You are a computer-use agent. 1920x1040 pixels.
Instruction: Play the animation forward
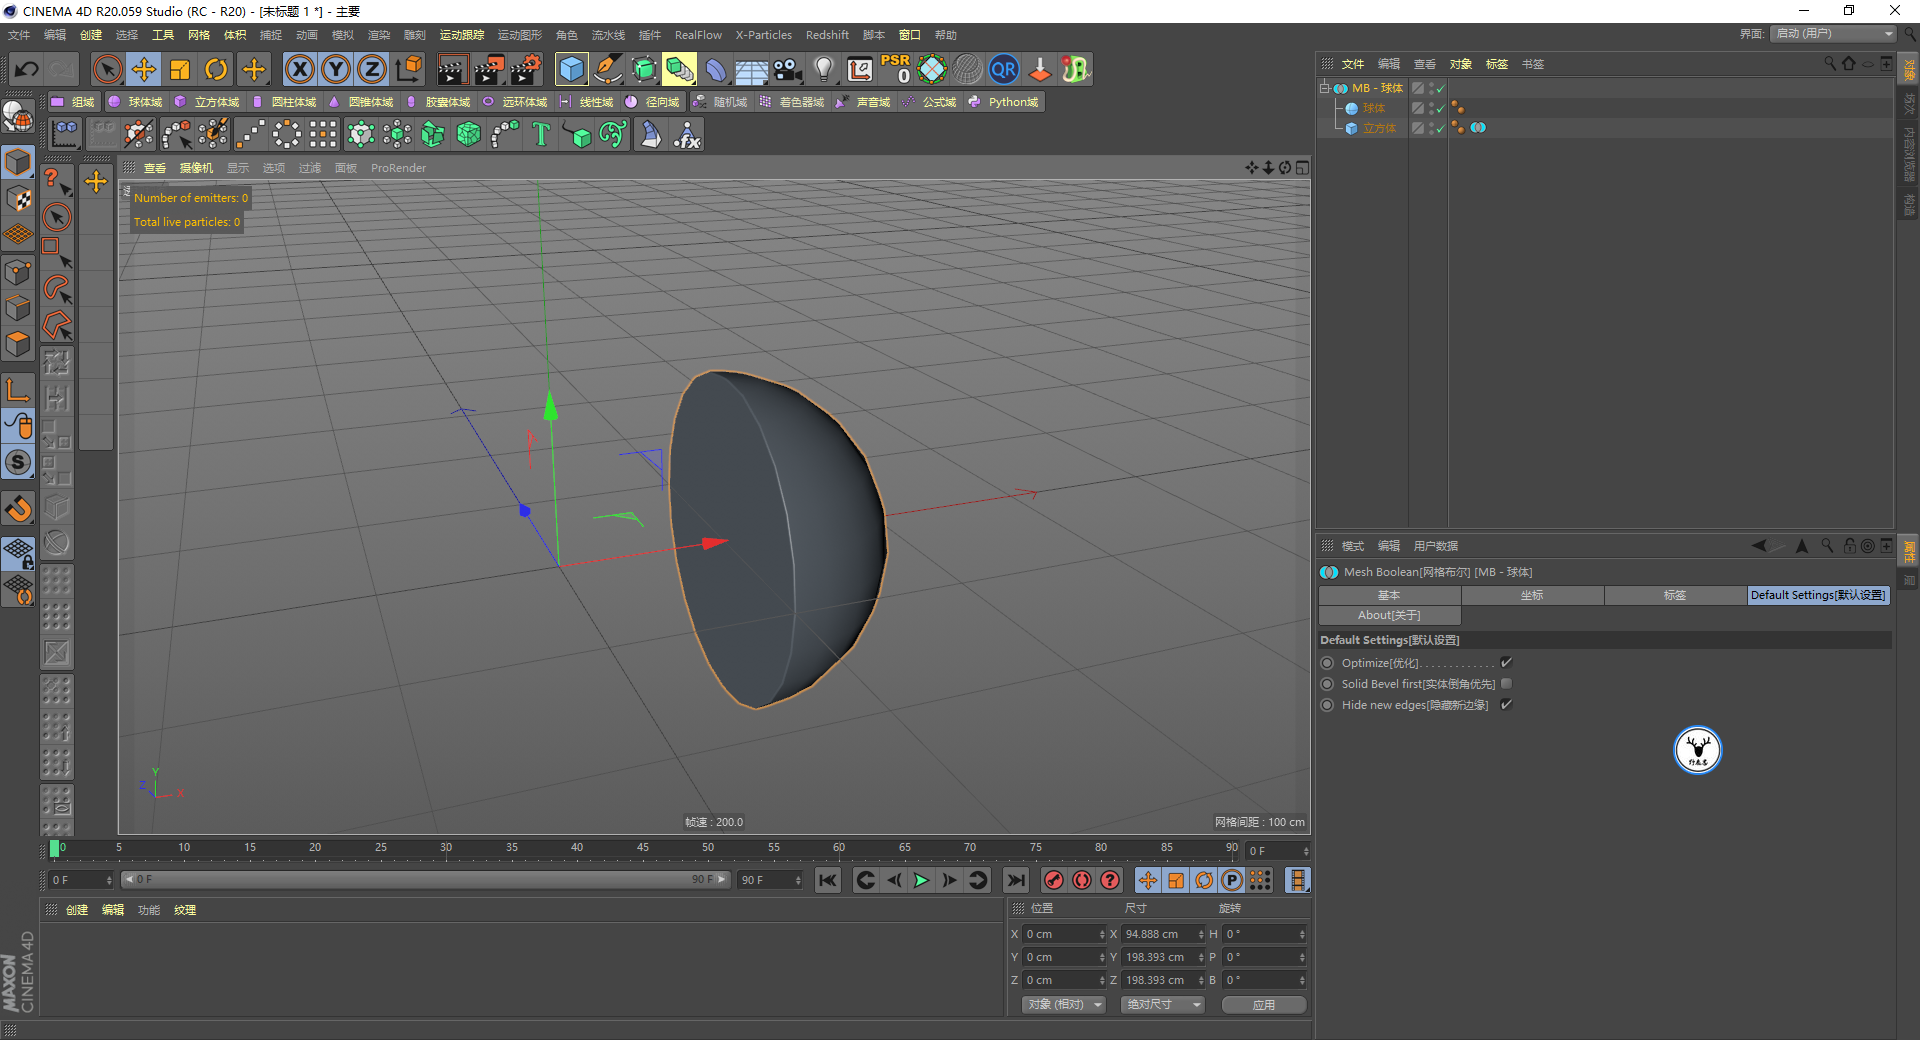pos(921,880)
